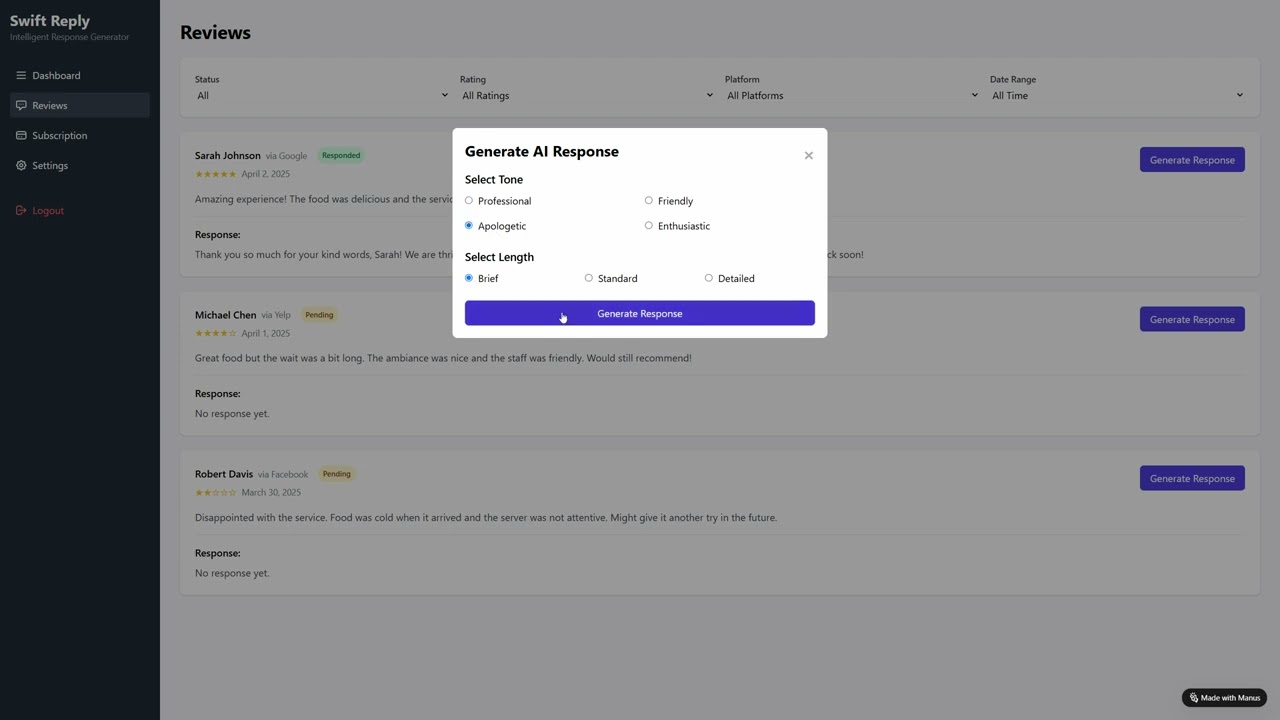This screenshot has height=720, width=1280.
Task: Click the Select Length heading
Action: click(499, 257)
